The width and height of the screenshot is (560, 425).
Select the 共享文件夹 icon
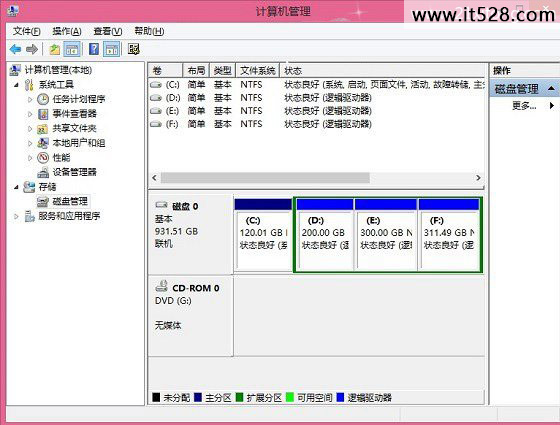pos(43,129)
